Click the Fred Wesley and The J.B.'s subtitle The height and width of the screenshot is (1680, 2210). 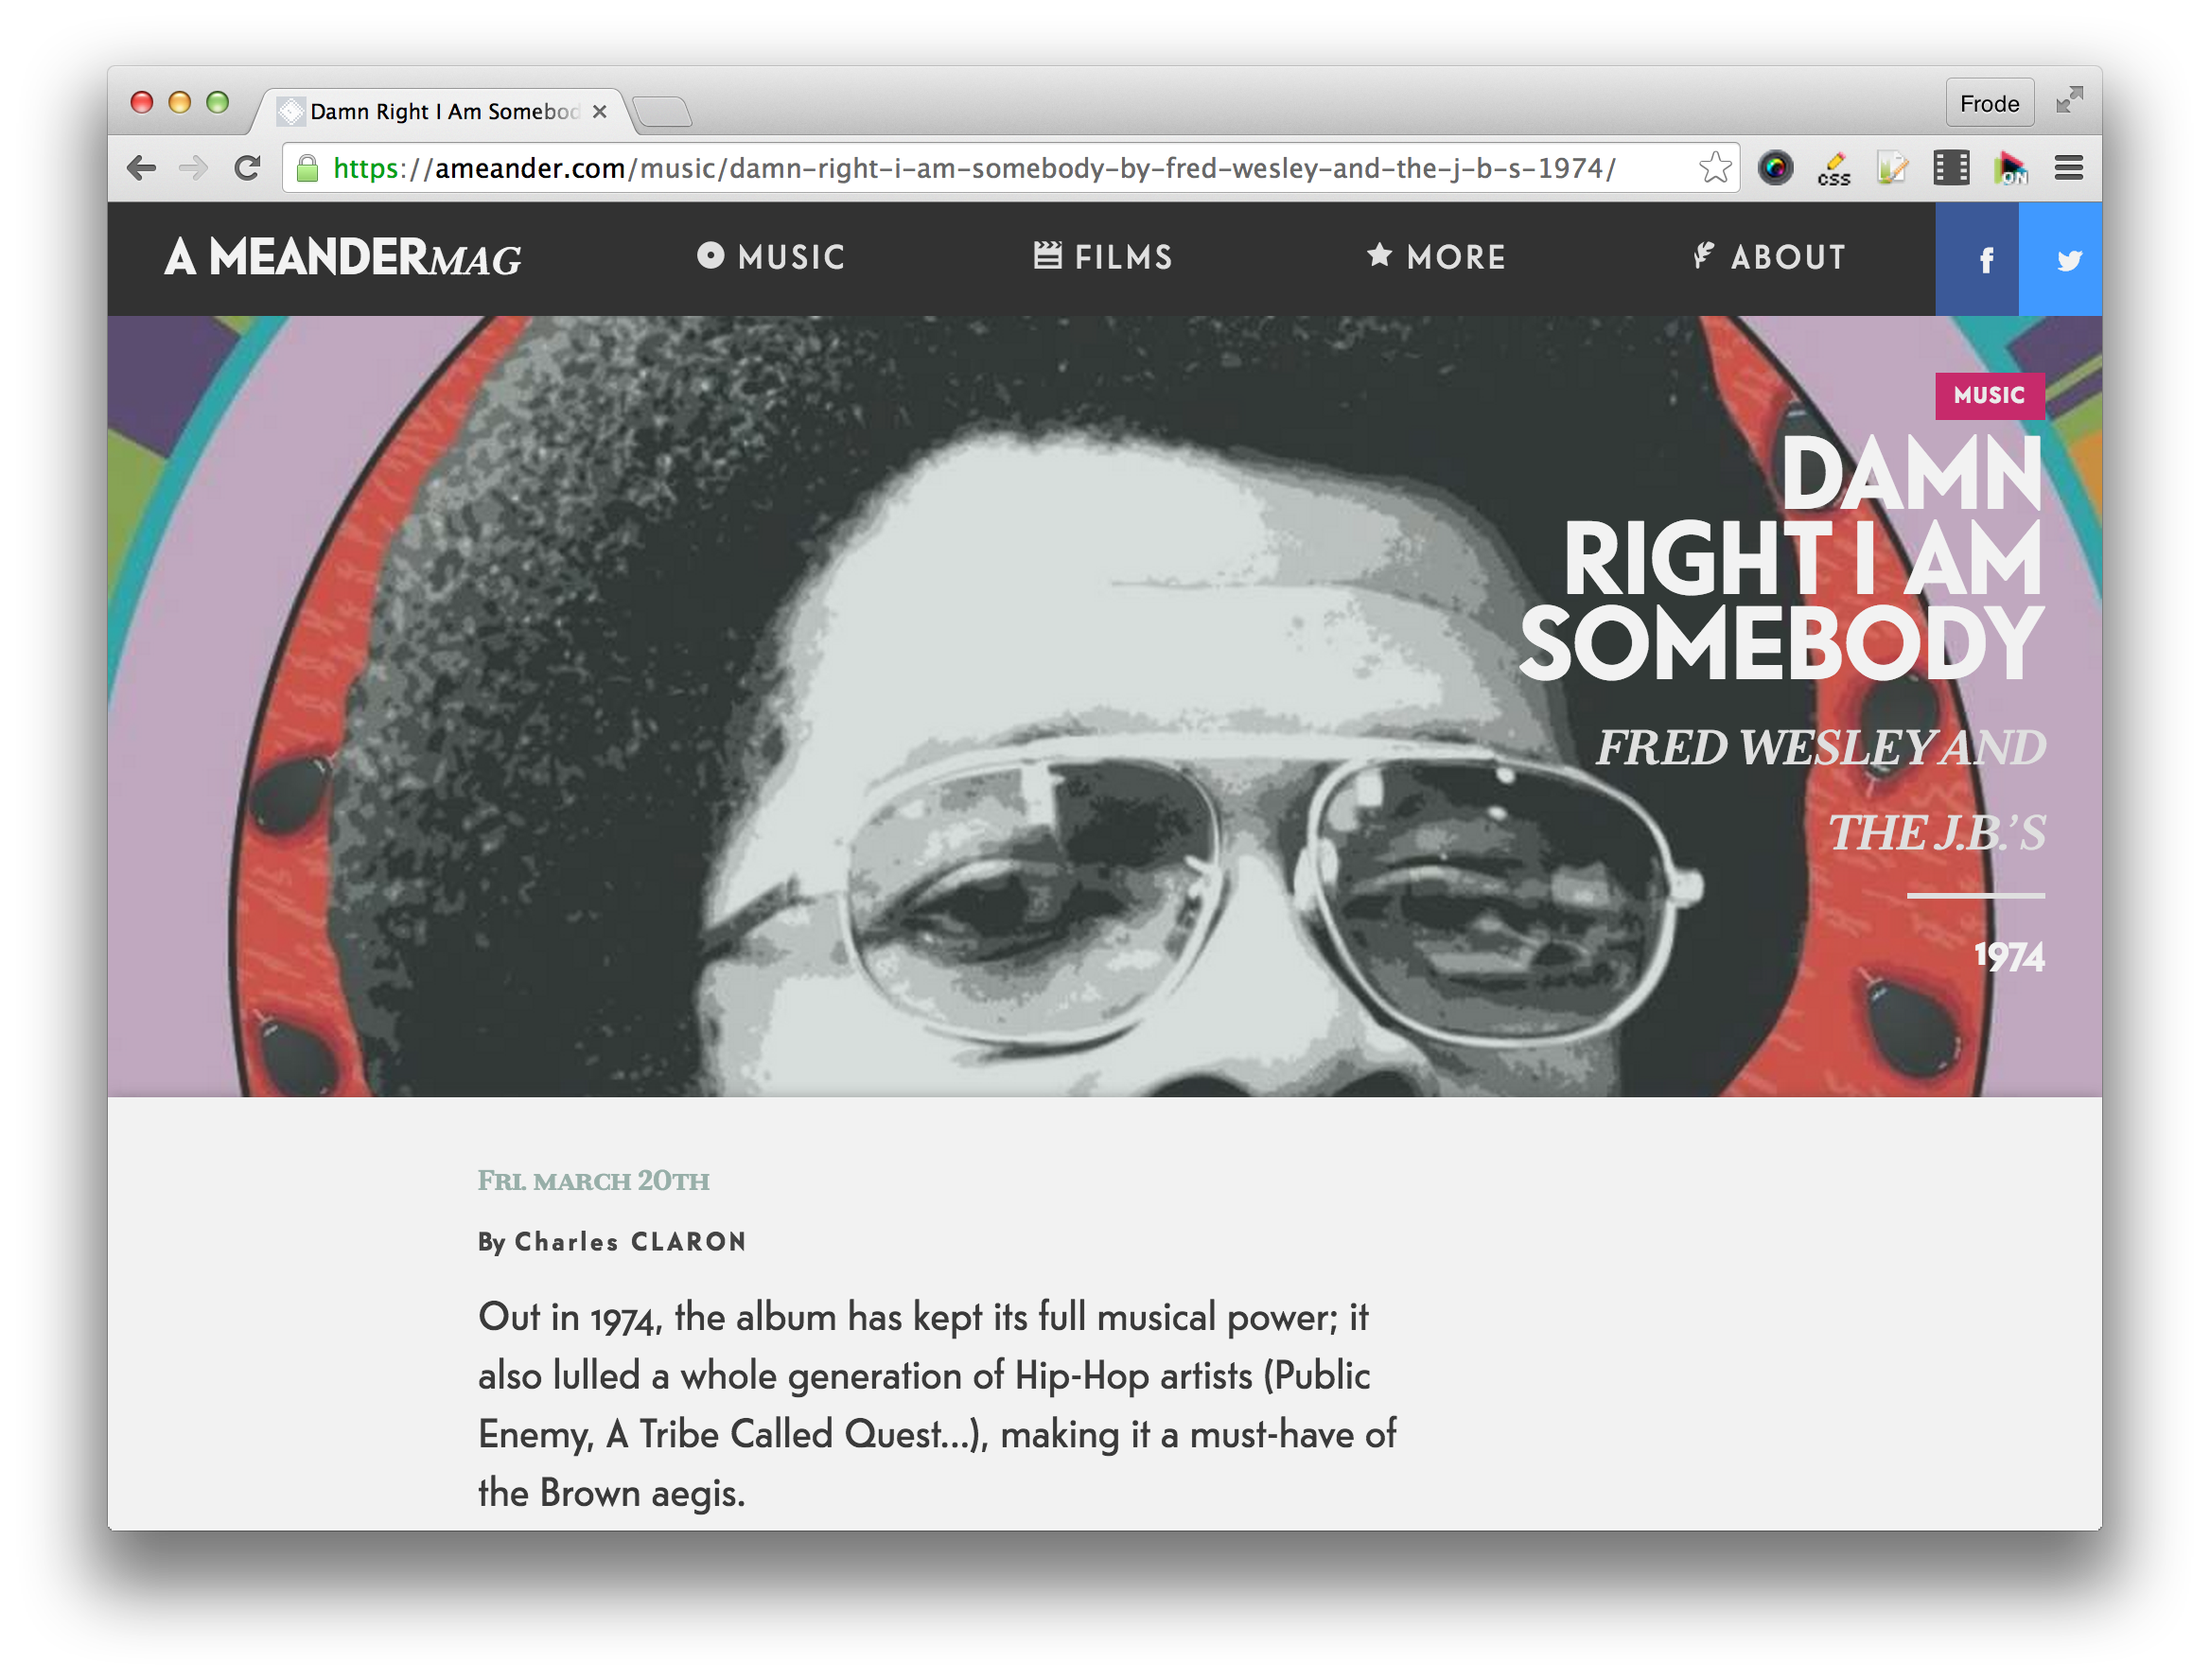(x=1820, y=790)
